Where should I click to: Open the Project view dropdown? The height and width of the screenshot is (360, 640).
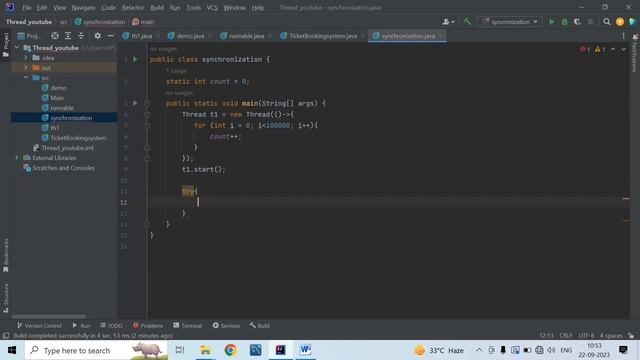click(x=29, y=36)
